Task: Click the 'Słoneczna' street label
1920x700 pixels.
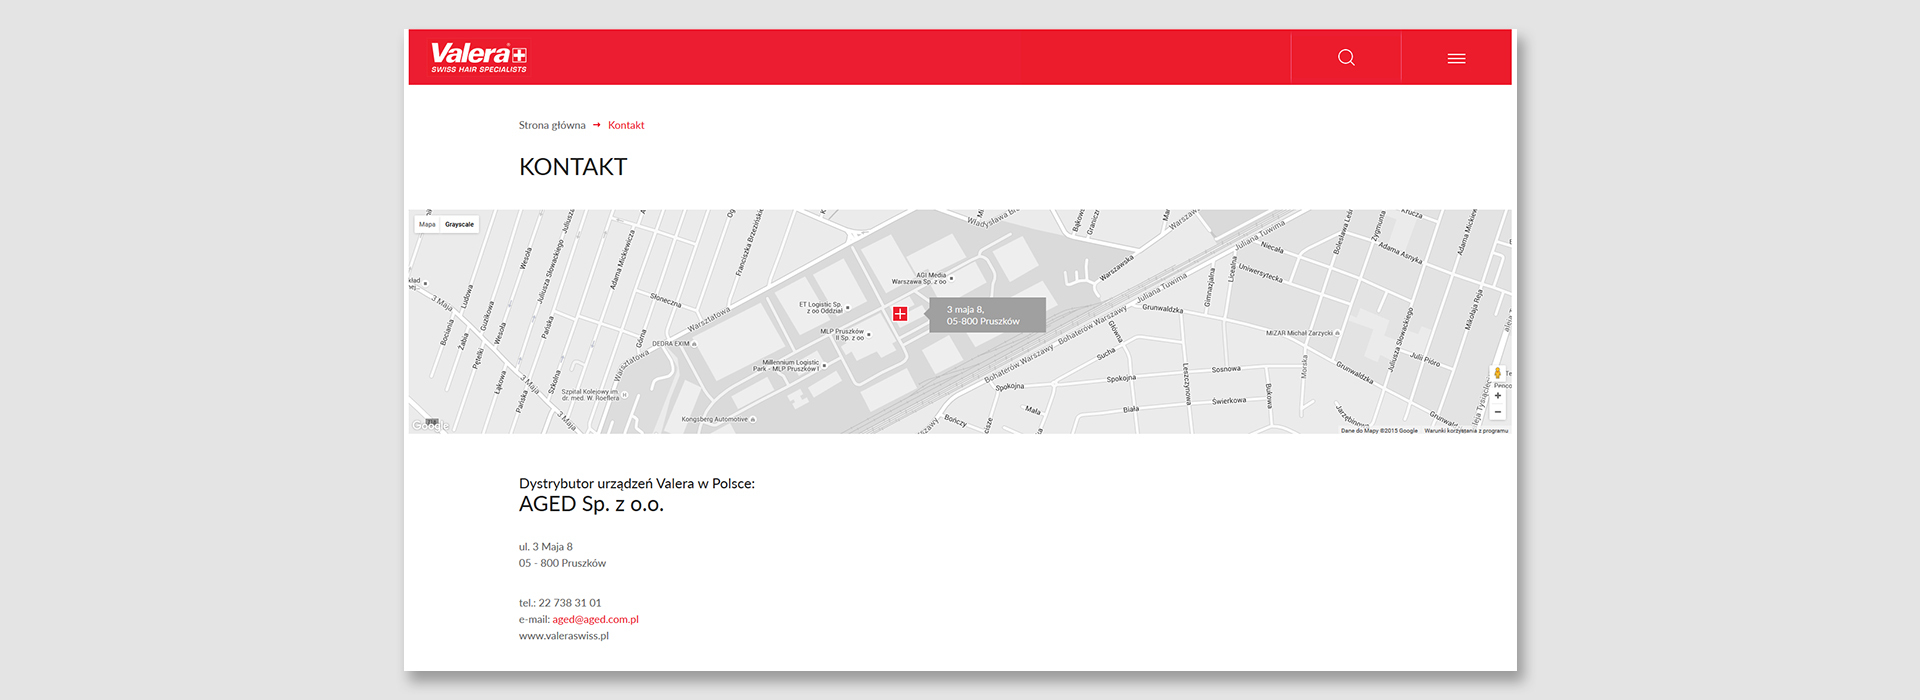Action: (666, 300)
